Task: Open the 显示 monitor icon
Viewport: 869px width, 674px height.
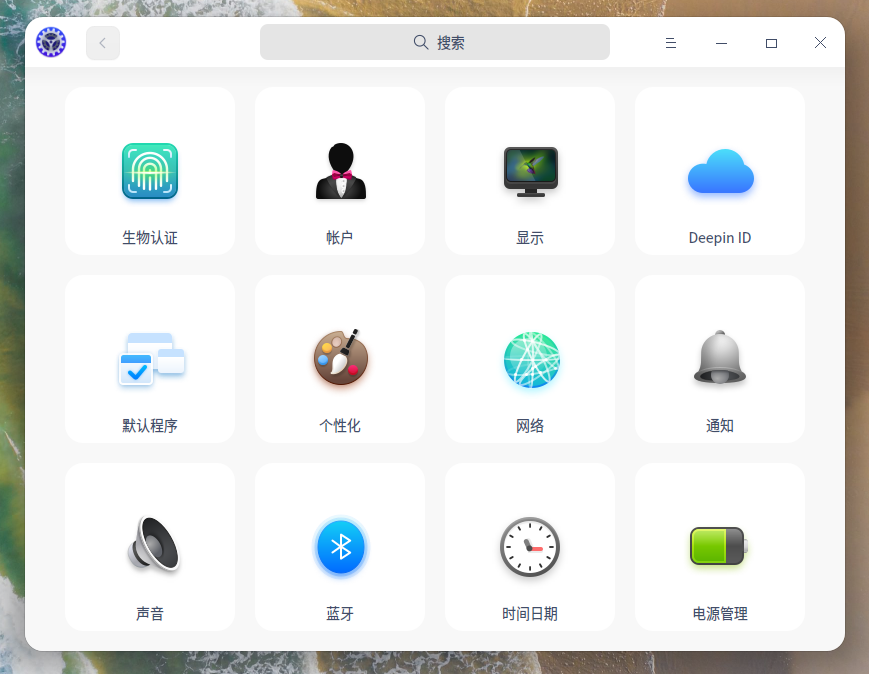Action: coord(531,171)
